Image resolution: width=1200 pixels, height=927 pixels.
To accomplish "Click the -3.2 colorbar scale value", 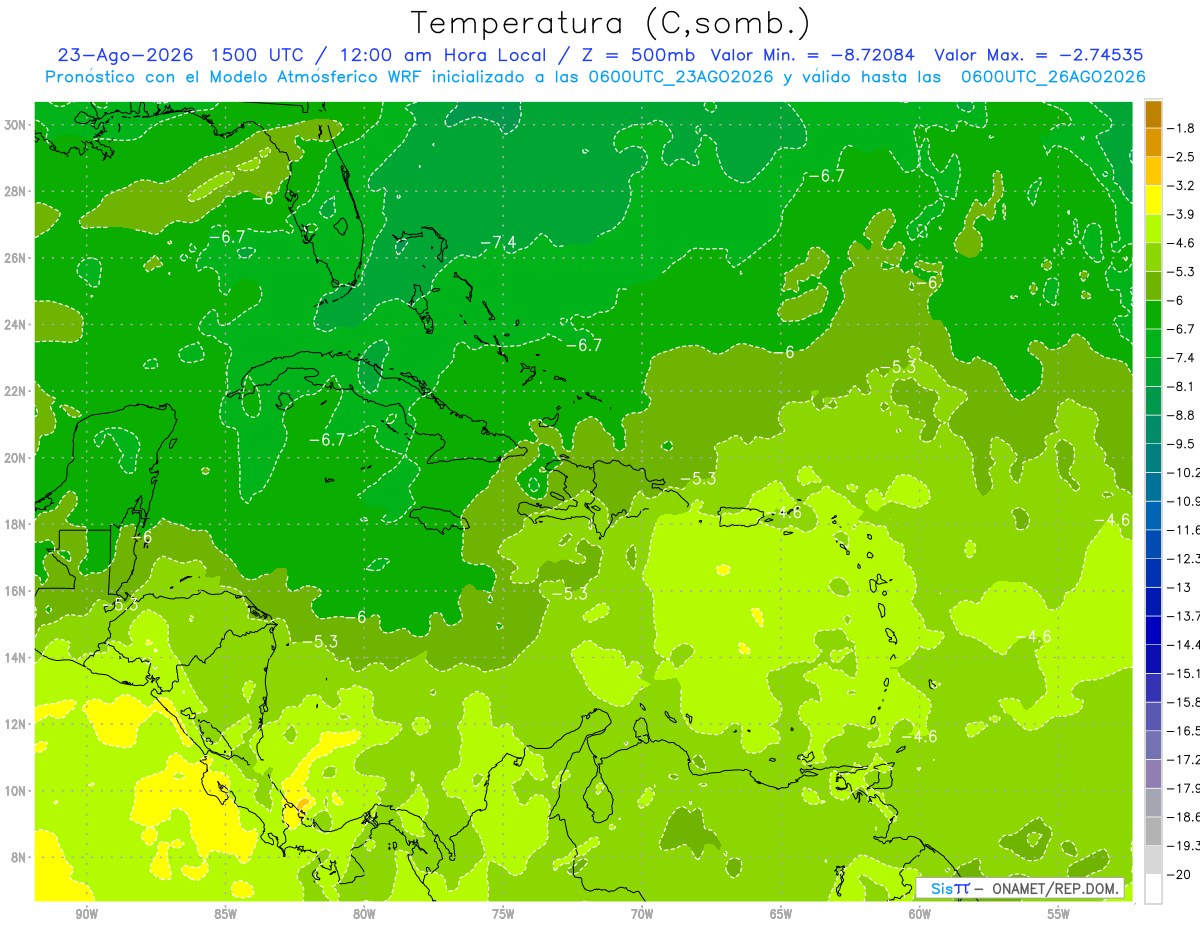I will pyautogui.click(x=1180, y=186).
